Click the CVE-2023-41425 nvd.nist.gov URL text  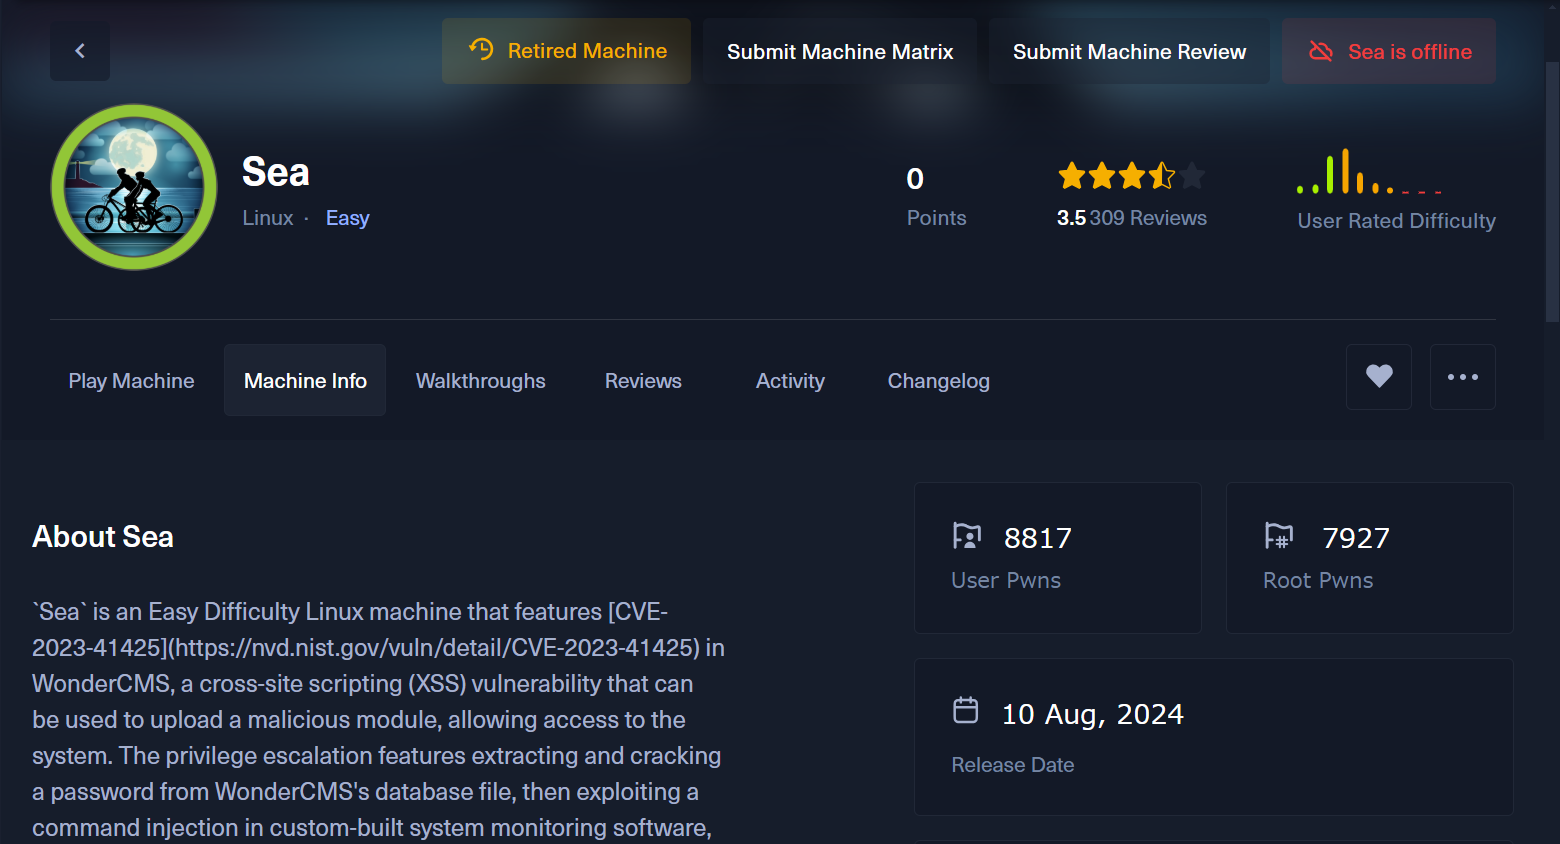[x=435, y=648]
